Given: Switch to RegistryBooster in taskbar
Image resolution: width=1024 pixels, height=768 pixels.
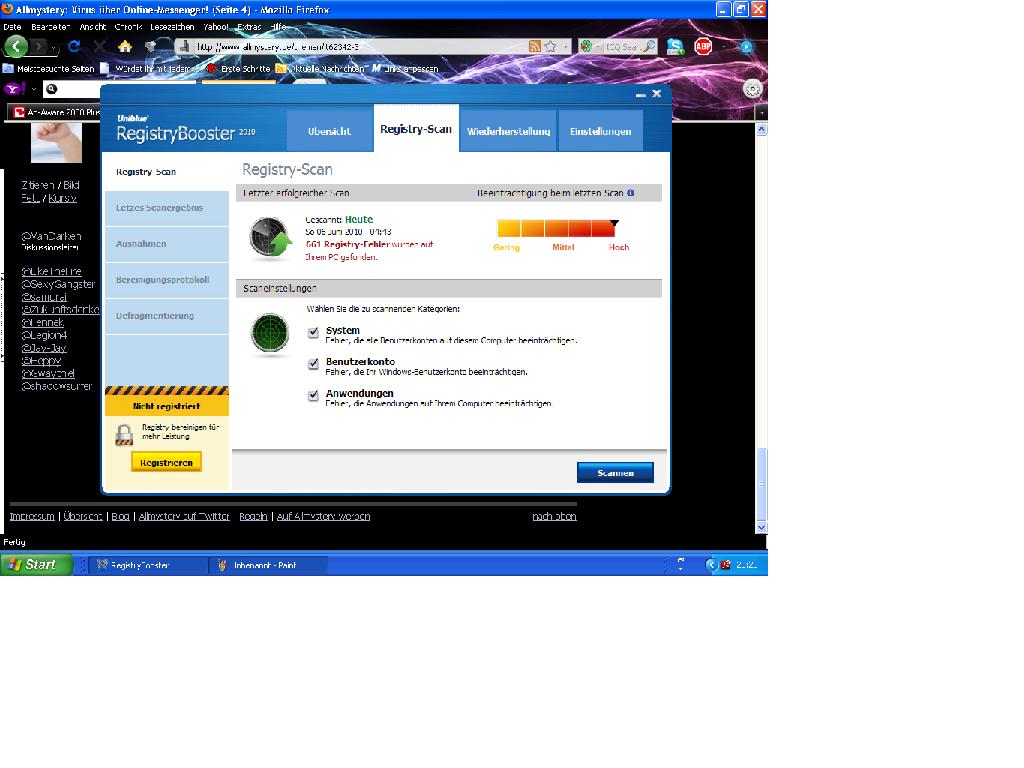Looking at the screenshot, I should click(148, 565).
